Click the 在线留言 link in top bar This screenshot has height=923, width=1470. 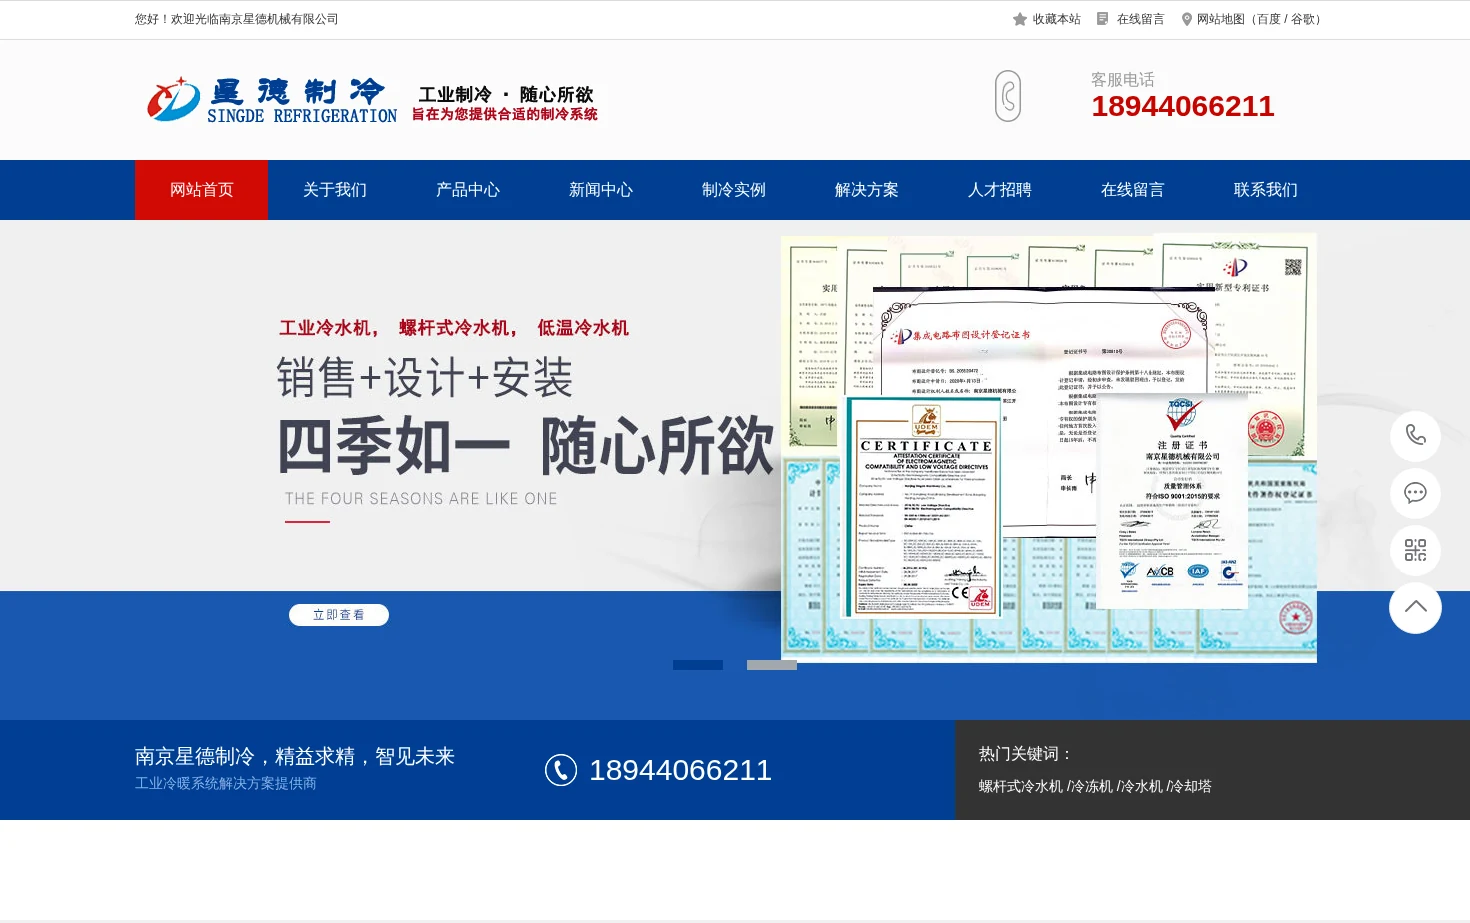click(x=1140, y=19)
